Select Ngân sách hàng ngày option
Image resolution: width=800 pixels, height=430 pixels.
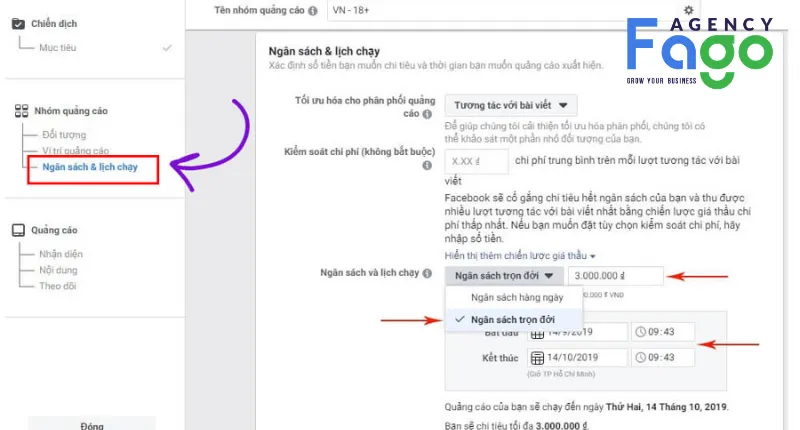pos(514,297)
